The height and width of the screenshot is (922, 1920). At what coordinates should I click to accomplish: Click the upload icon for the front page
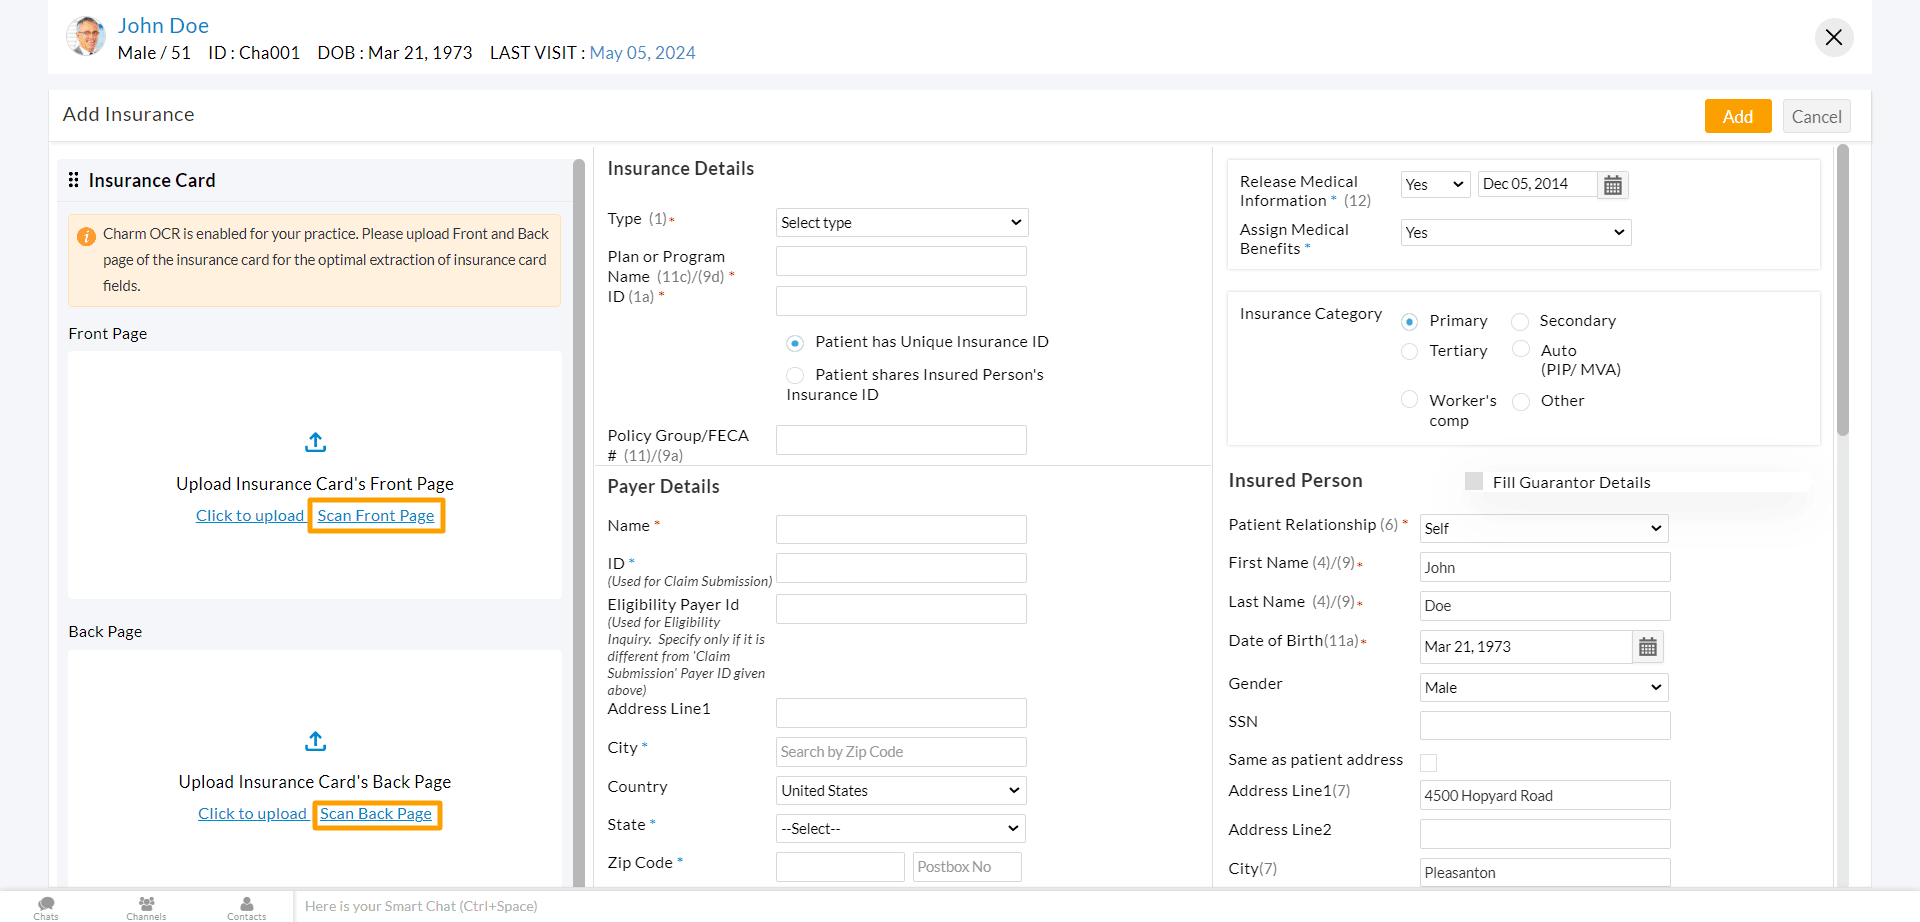314,442
